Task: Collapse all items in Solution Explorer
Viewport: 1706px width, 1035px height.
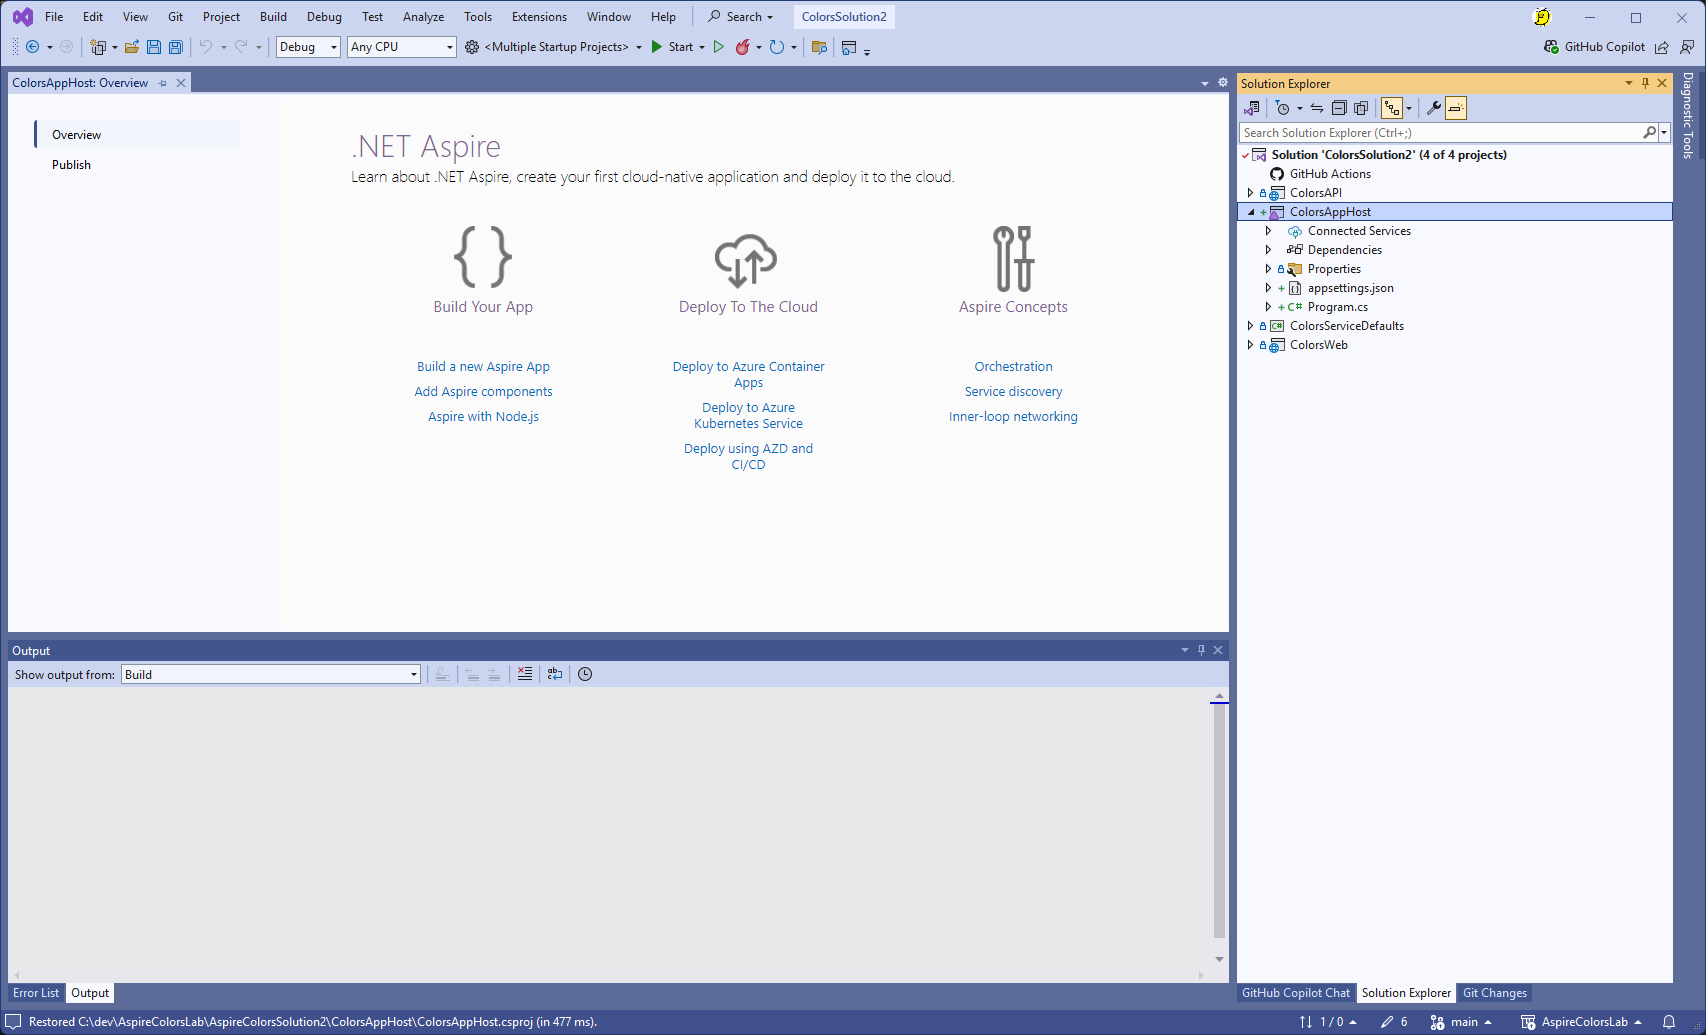Action: click(x=1339, y=108)
